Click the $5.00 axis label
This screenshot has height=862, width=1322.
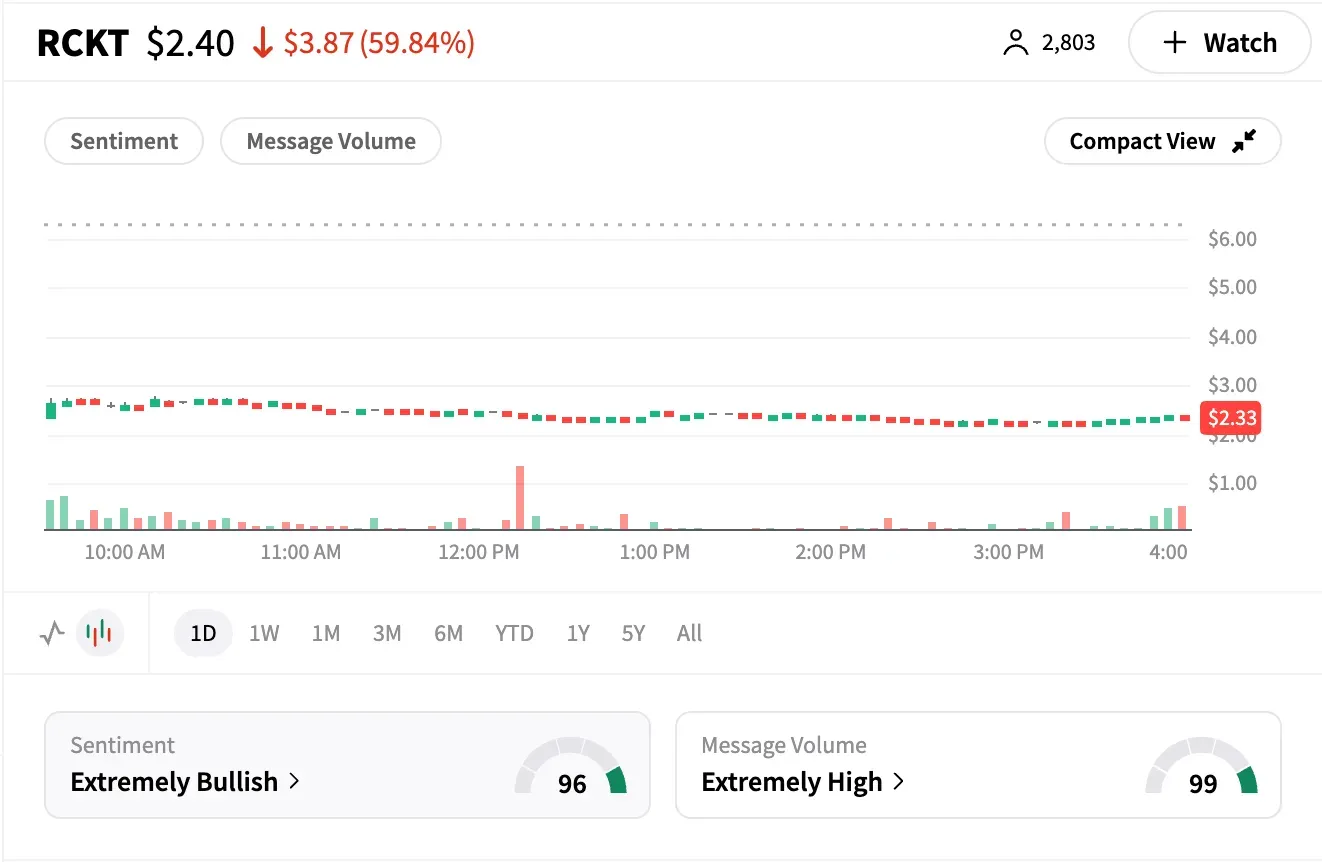(x=1232, y=287)
